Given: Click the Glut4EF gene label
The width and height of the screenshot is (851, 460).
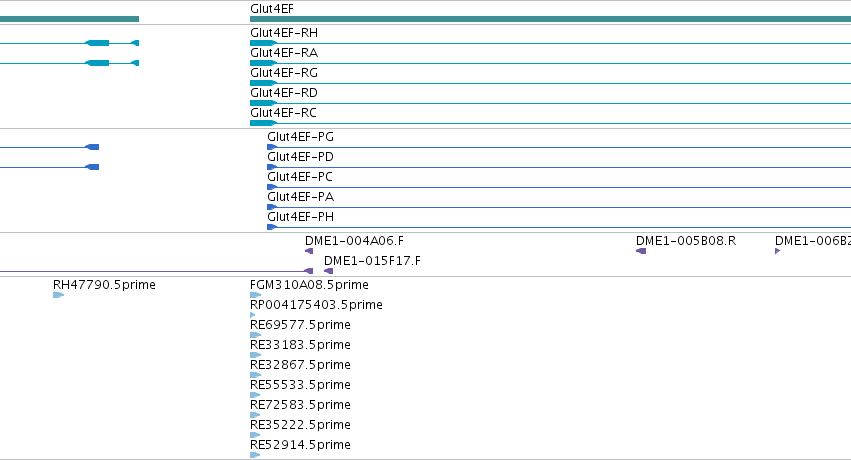Looking at the screenshot, I should [272, 9].
